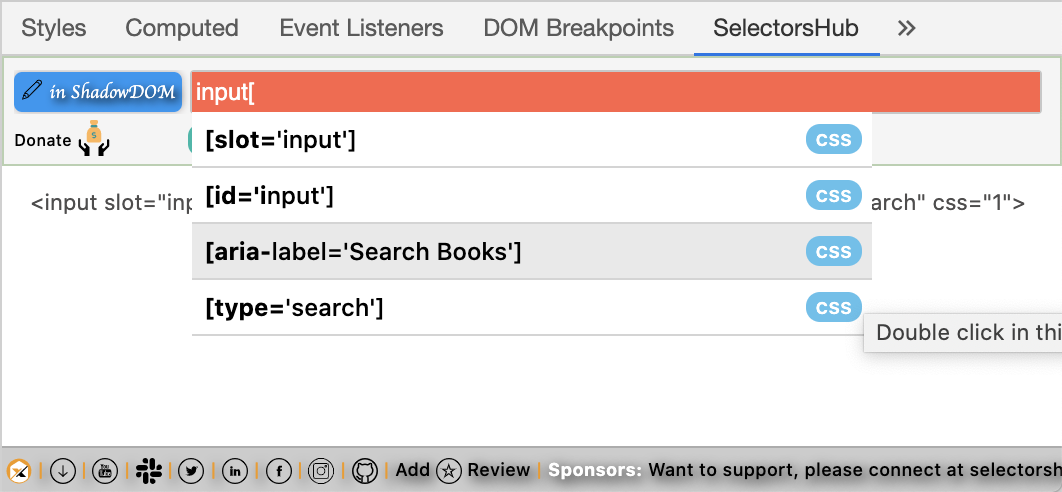The width and height of the screenshot is (1062, 492).
Task: Switch to the Computed tab
Action: click(x=182, y=28)
